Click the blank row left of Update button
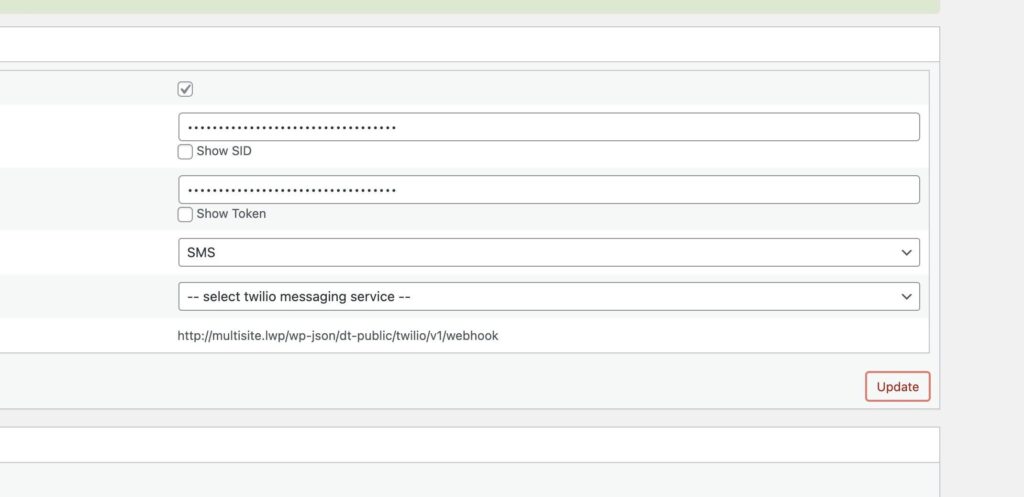Image resolution: width=1024 pixels, height=497 pixels. 430,386
